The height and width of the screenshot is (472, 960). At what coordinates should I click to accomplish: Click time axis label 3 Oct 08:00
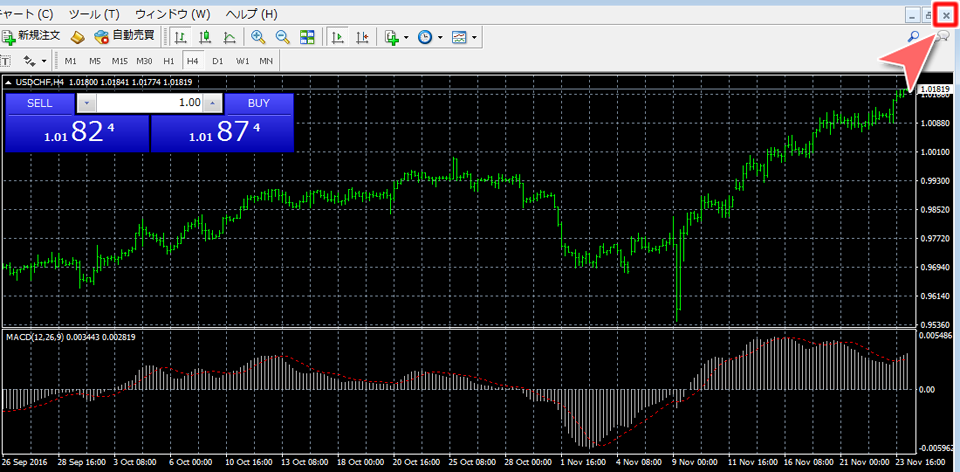(135, 461)
